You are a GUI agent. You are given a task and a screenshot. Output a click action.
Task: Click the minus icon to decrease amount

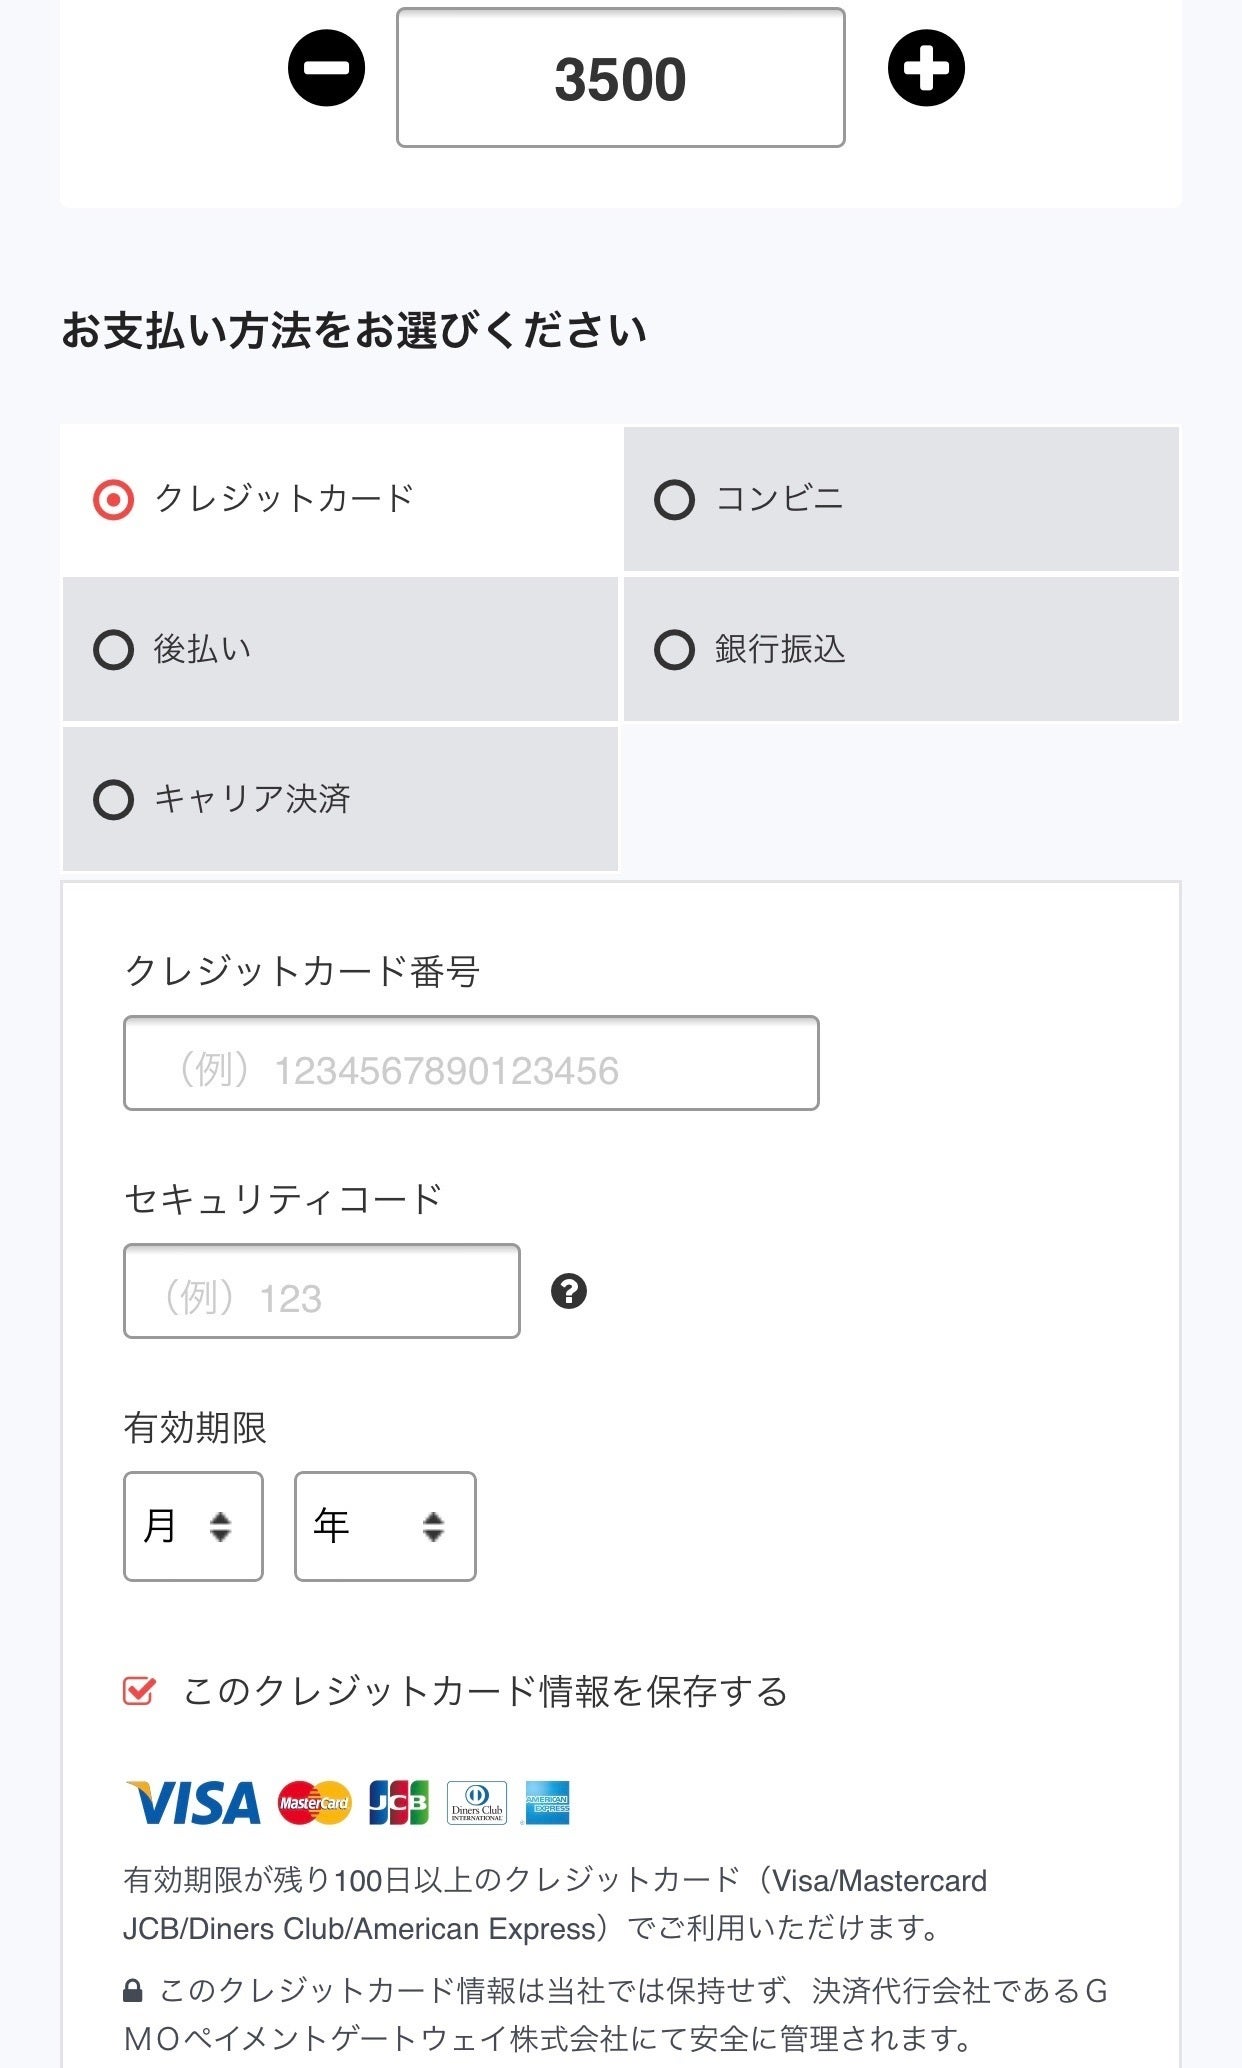click(x=326, y=68)
